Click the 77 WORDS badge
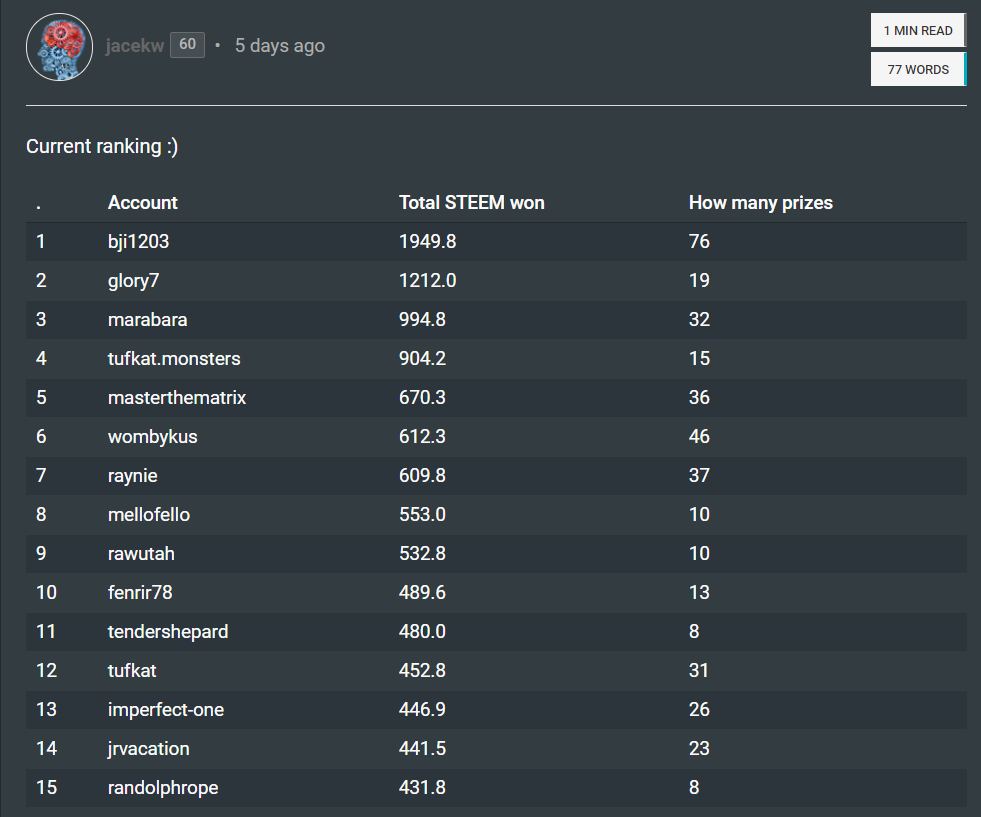The image size is (981, 817). coord(917,70)
